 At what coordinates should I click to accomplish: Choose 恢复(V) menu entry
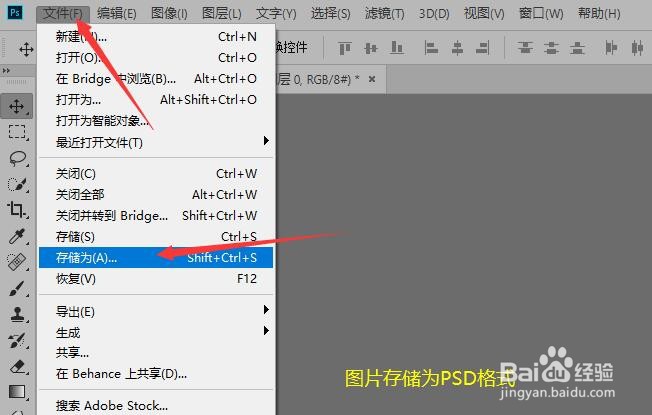[156, 279]
